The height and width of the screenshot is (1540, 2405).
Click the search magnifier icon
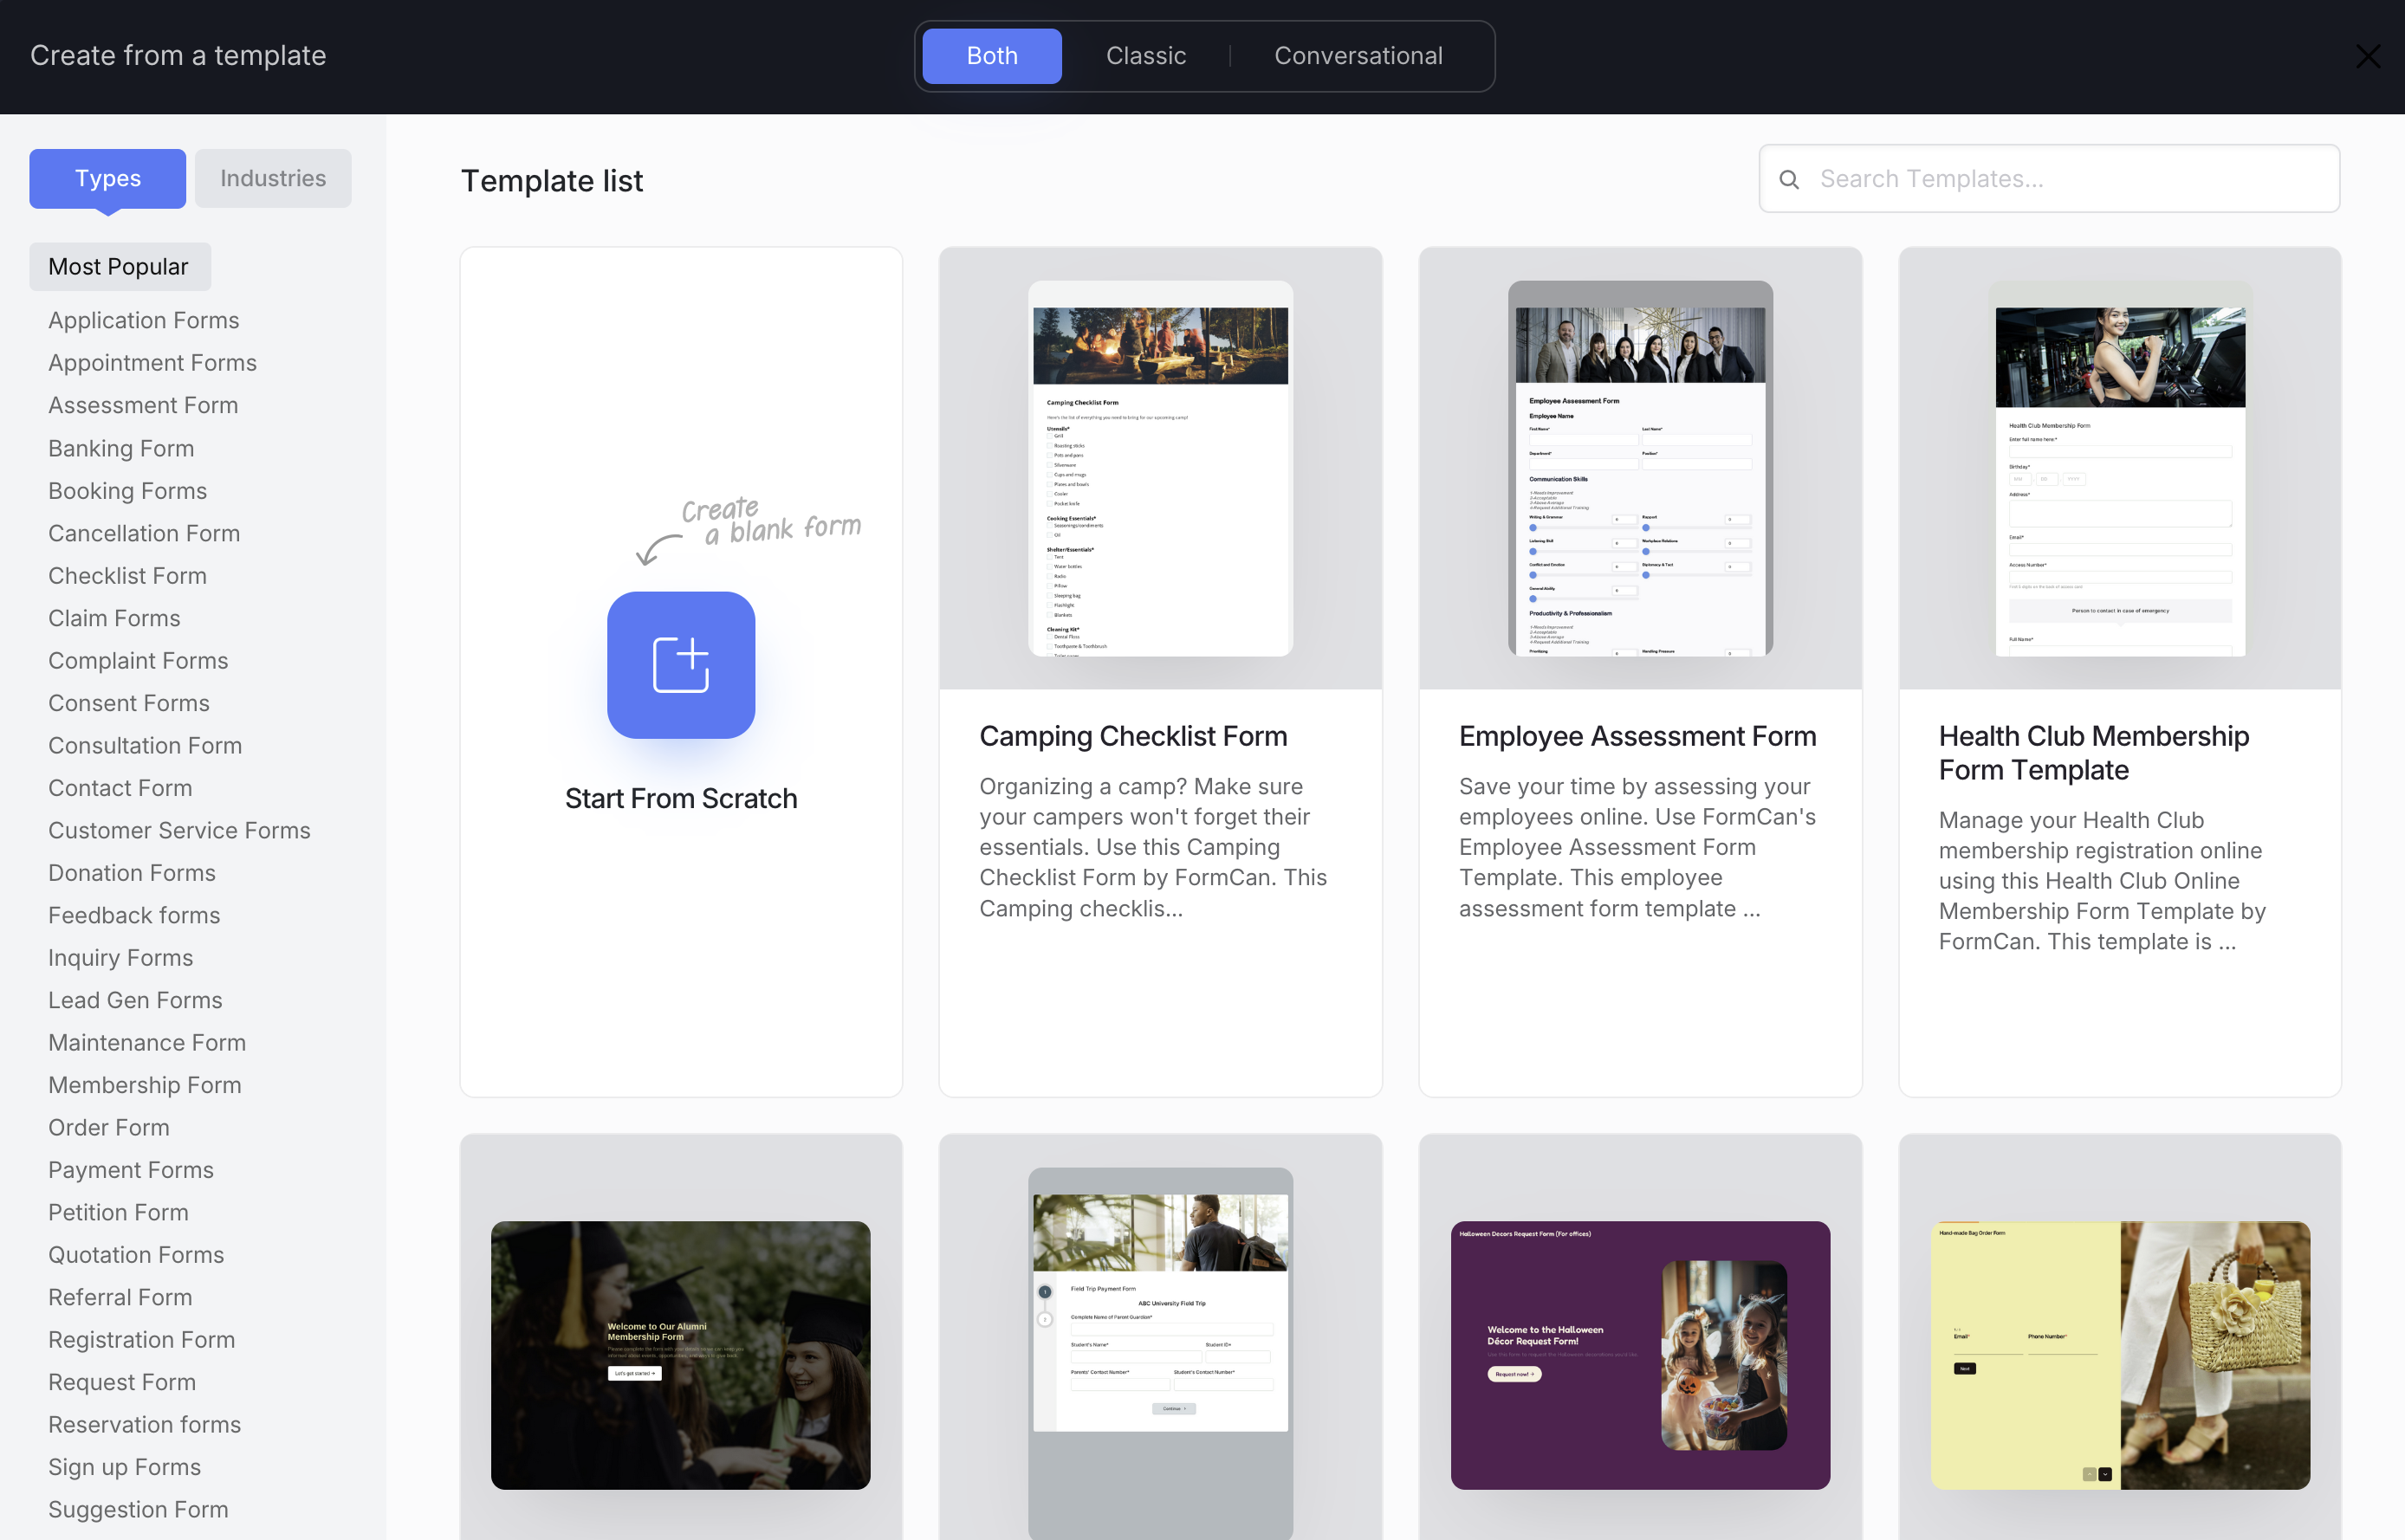tap(1789, 179)
